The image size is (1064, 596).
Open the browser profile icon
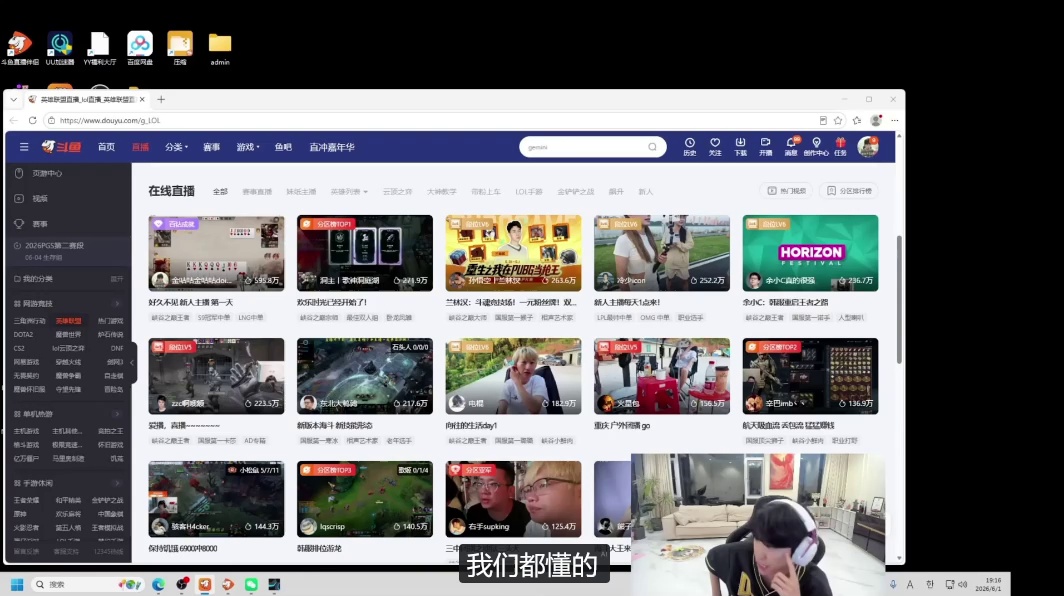pos(876,120)
